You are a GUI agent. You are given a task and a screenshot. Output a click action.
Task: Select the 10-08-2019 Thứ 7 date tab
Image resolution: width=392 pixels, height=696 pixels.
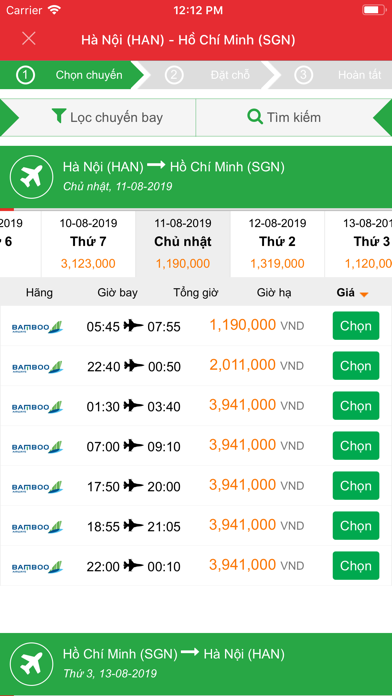[88, 244]
